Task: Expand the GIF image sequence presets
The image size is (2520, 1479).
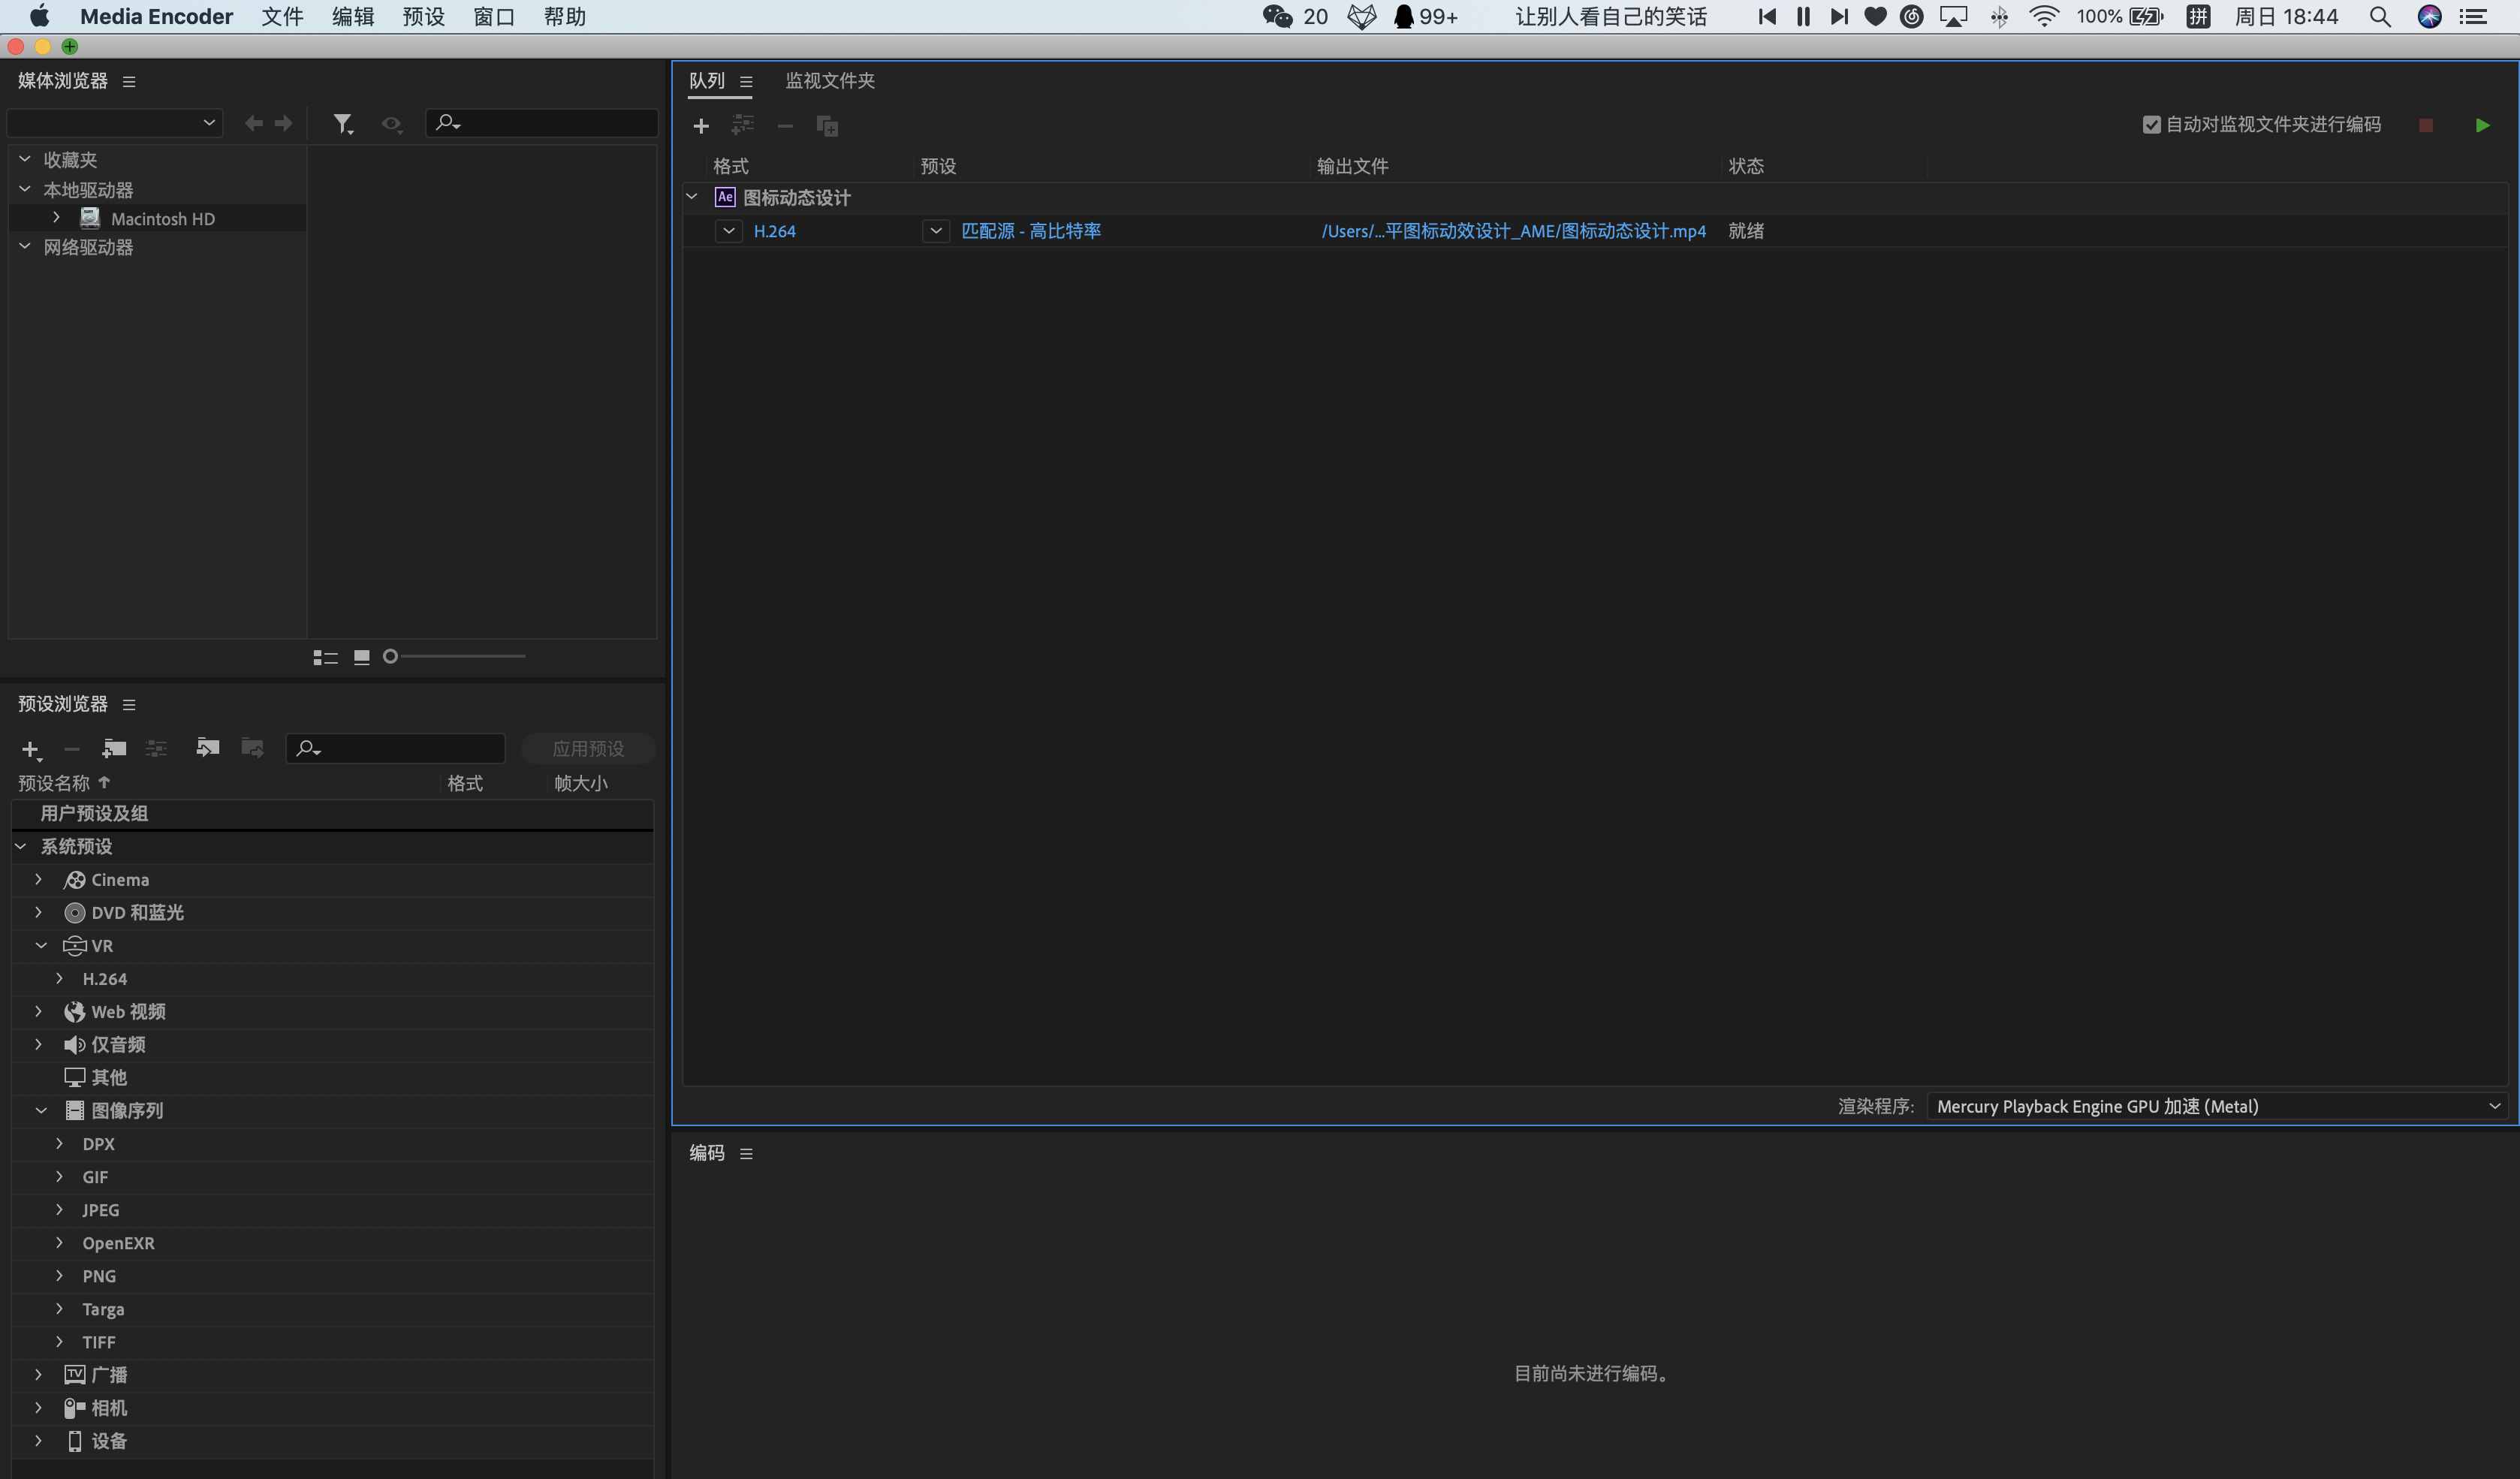Action: pyautogui.click(x=59, y=1177)
